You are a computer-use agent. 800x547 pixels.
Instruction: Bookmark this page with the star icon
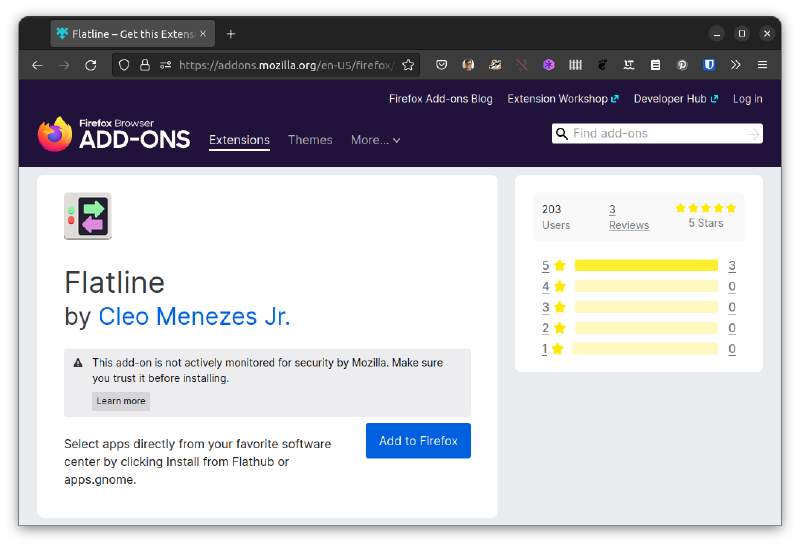coord(408,65)
